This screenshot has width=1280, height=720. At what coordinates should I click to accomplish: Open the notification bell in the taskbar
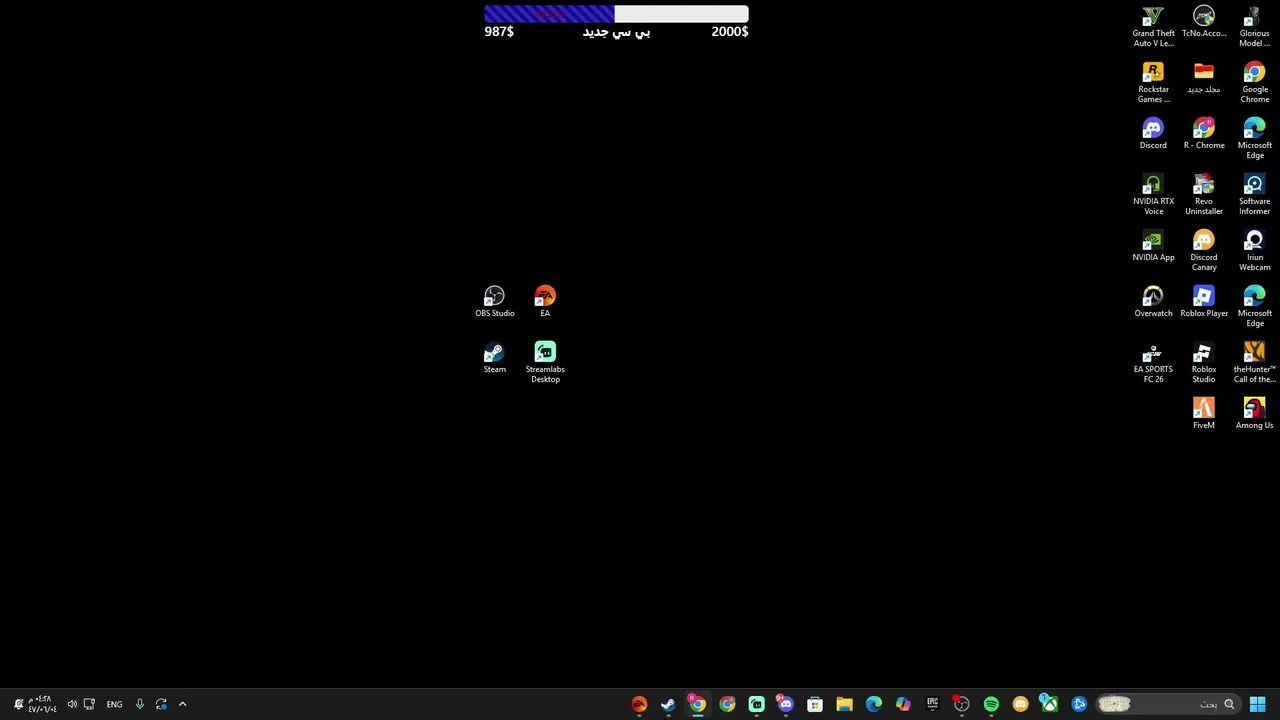tap(18, 704)
